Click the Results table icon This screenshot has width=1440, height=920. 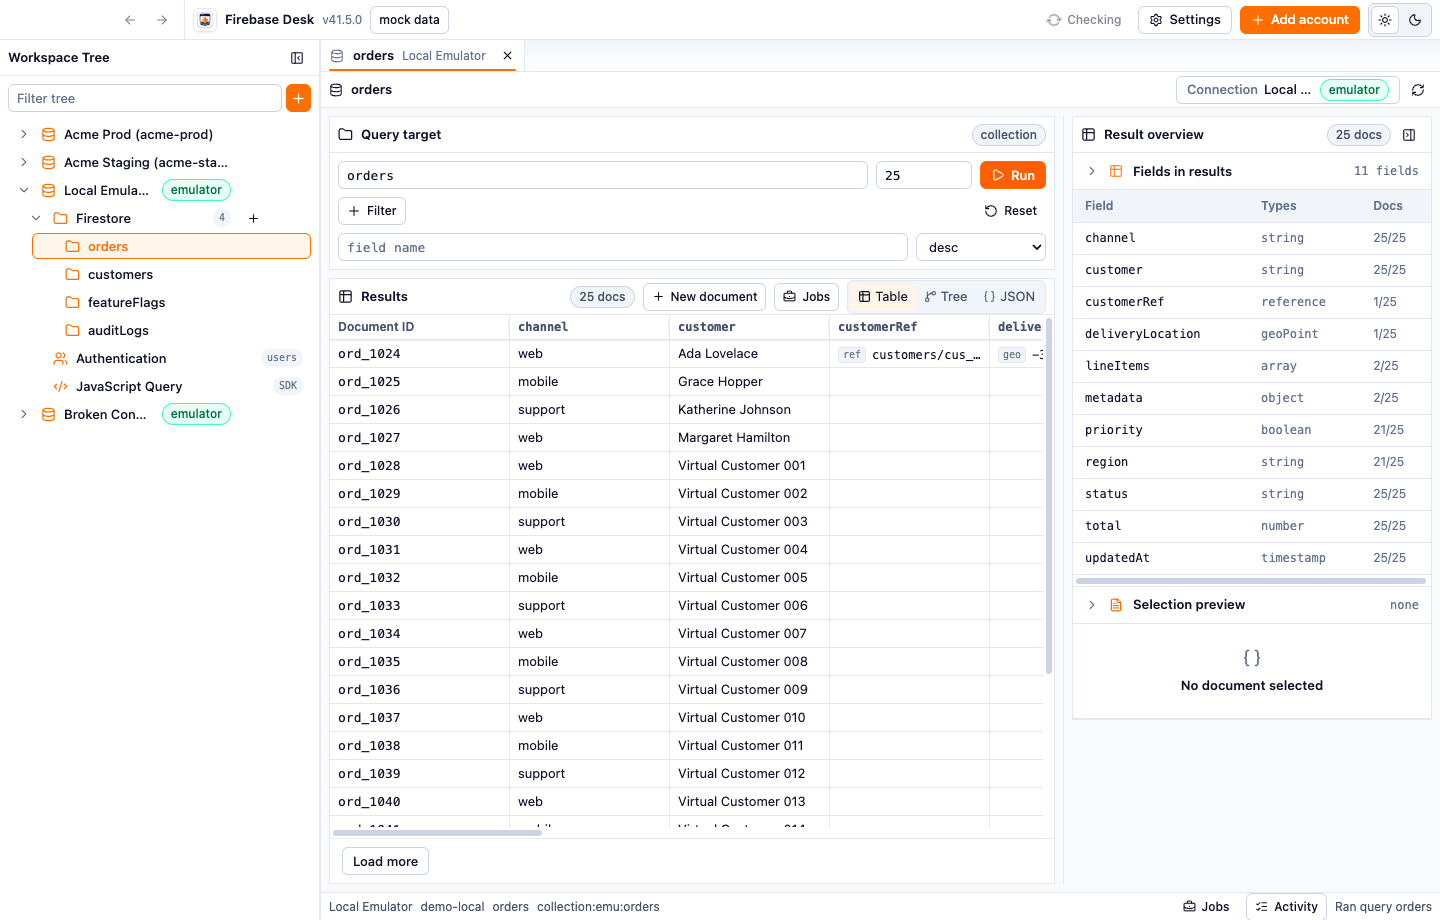tap(345, 297)
